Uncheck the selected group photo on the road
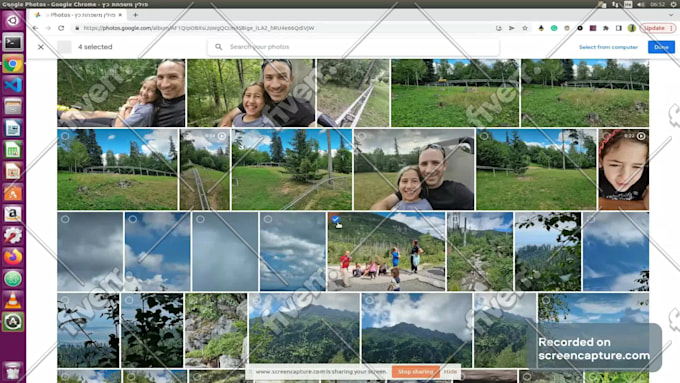The height and width of the screenshot is (383, 680). pos(336,219)
